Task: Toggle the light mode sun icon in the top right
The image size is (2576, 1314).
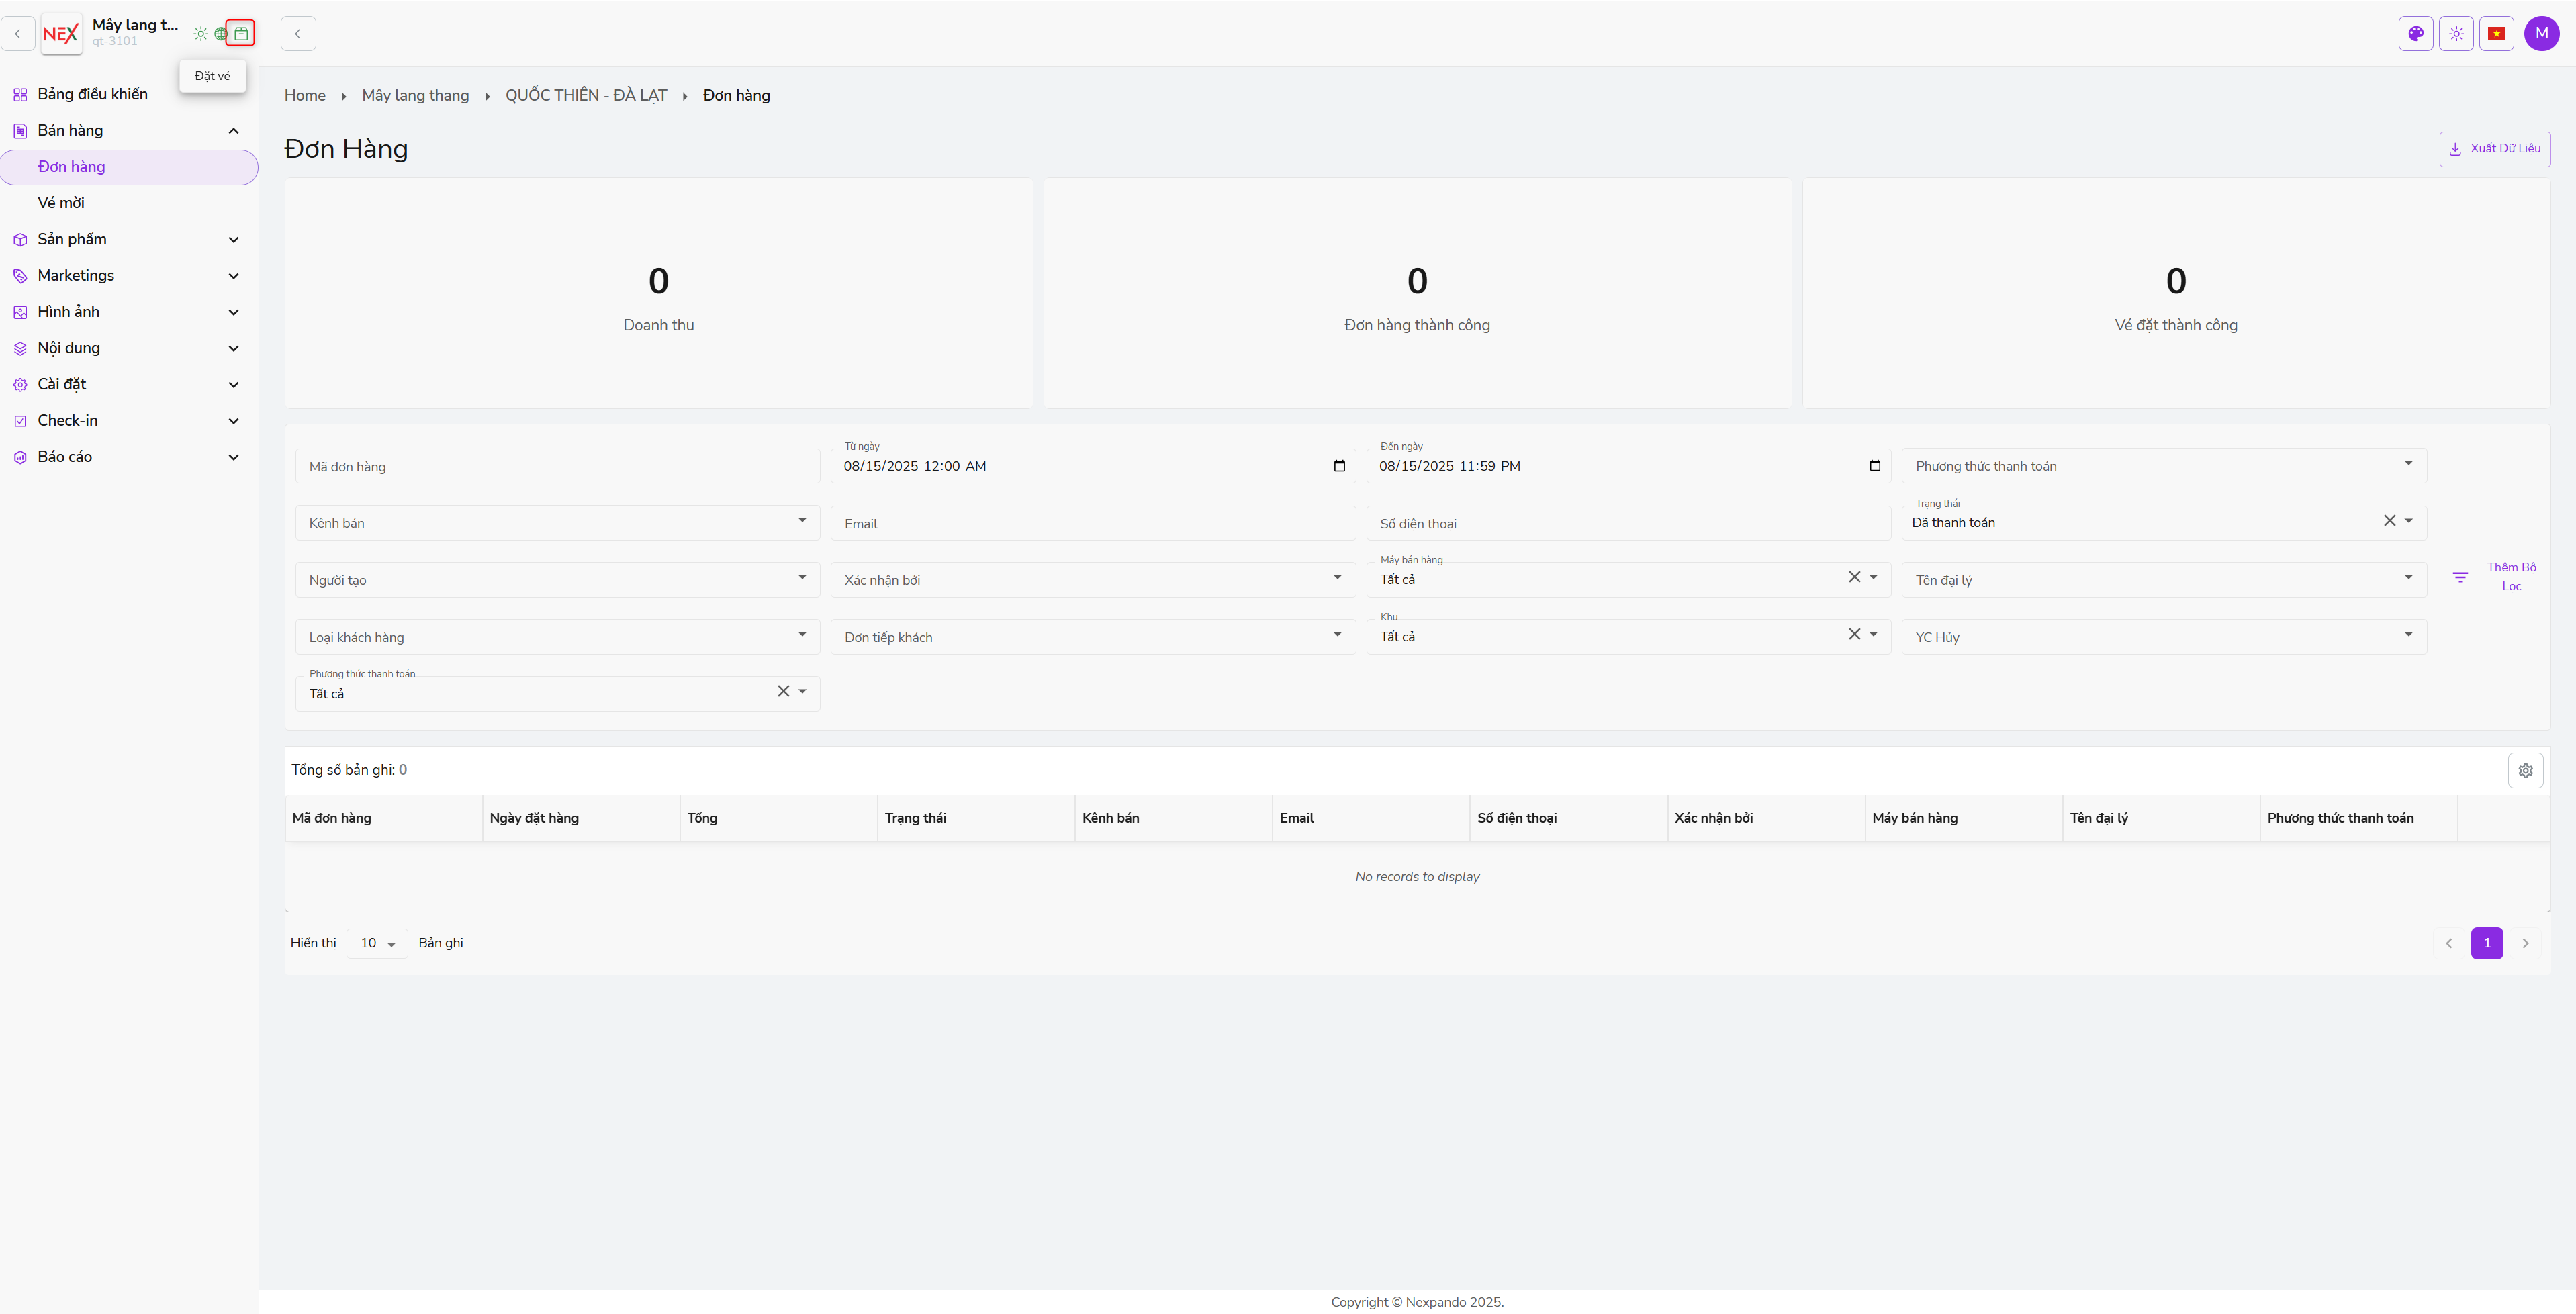Action: (2456, 33)
